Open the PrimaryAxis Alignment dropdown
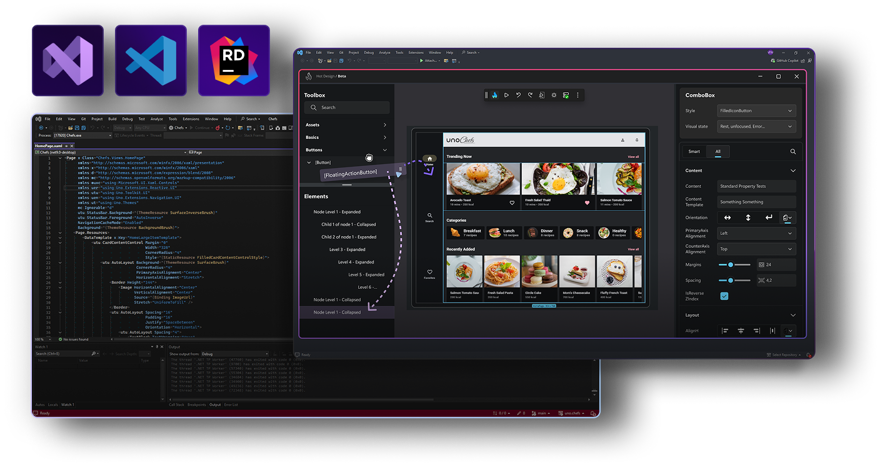 click(x=754, y=232)
